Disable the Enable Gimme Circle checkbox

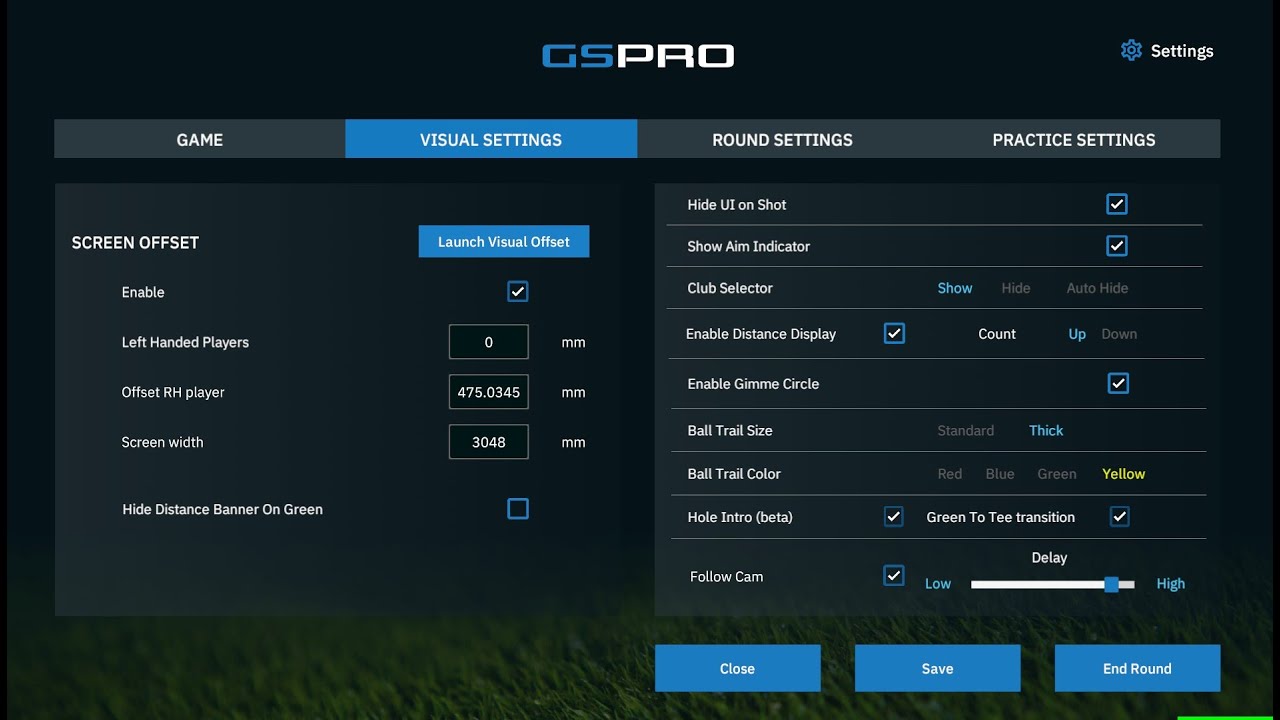pyautogui.click(x=1118, y=383)
